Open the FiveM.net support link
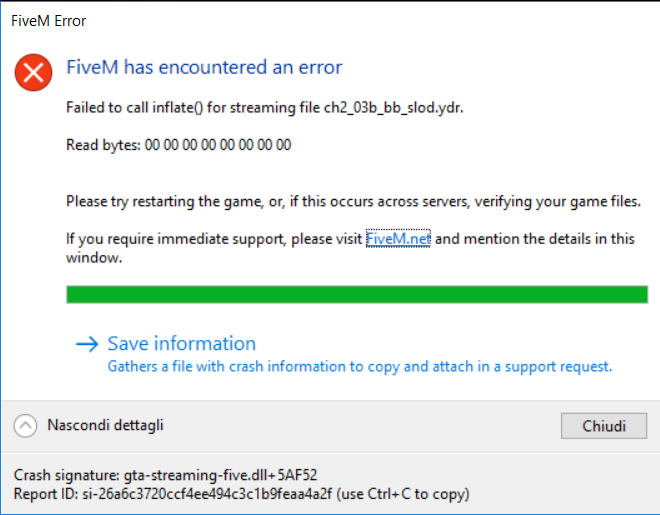Viewport: 660px width, 515px height. click(x=398, y=239)
